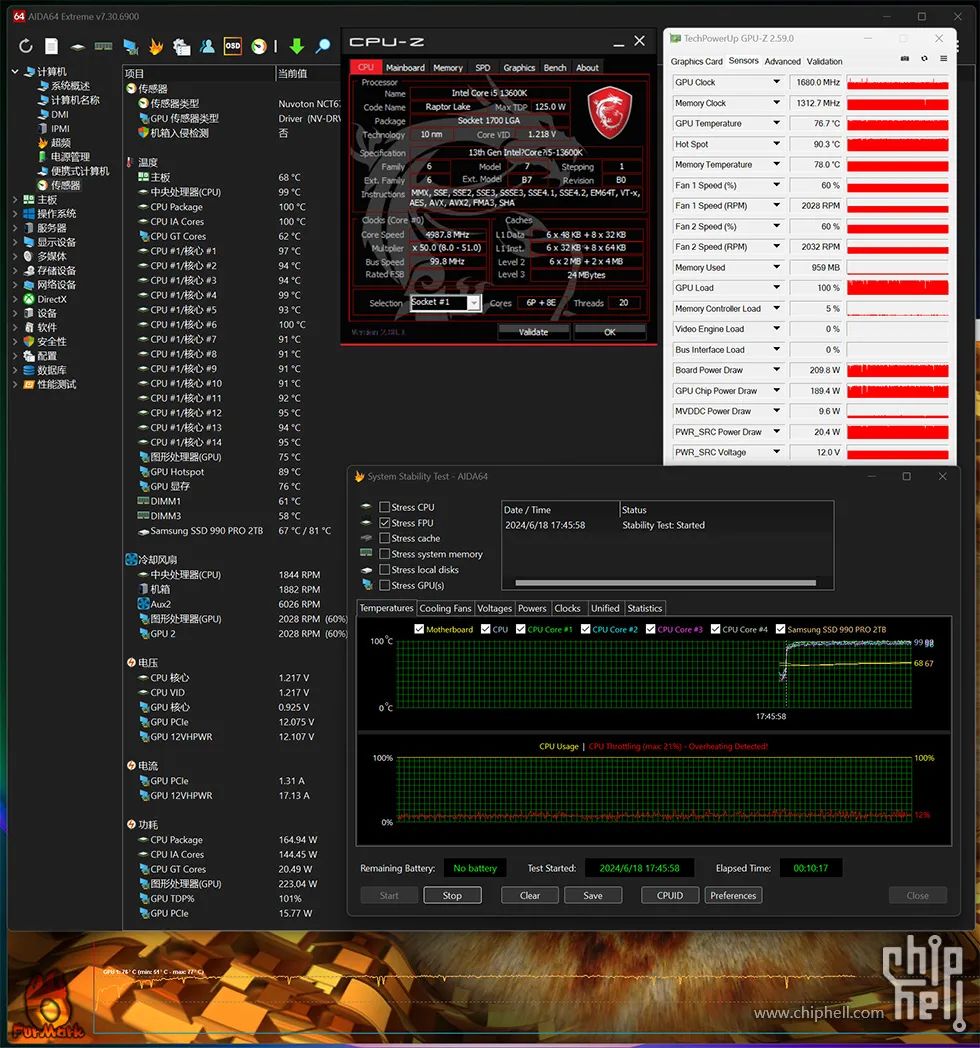980x1048 pixels.
Task: Enable Stress local disks checkbox
Action: (384, 569)
